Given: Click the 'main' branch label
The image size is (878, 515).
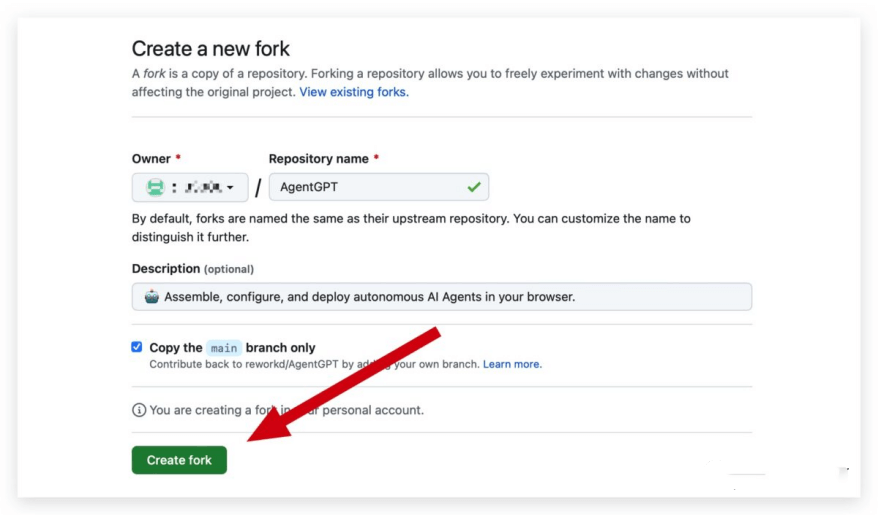Looking at the screenshot, I should click(224, 348).
